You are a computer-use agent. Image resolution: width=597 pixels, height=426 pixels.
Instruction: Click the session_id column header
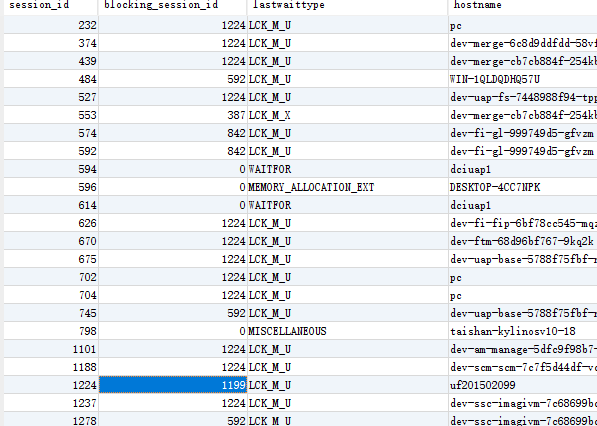coord(51,5)
